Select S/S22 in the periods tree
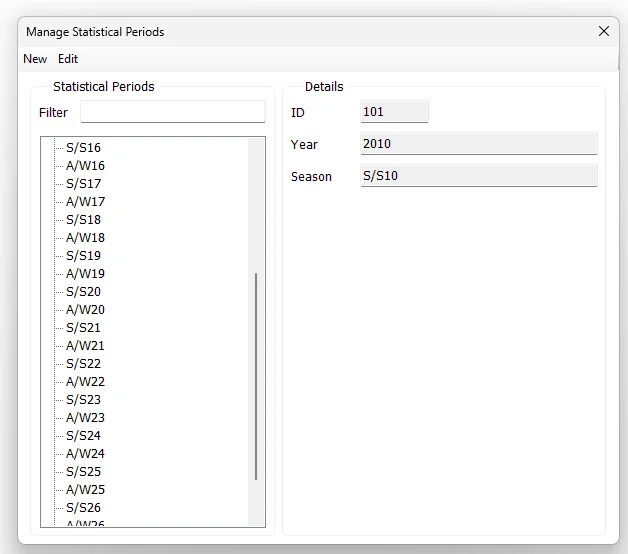628x554 pixels. tap(83, 364)
